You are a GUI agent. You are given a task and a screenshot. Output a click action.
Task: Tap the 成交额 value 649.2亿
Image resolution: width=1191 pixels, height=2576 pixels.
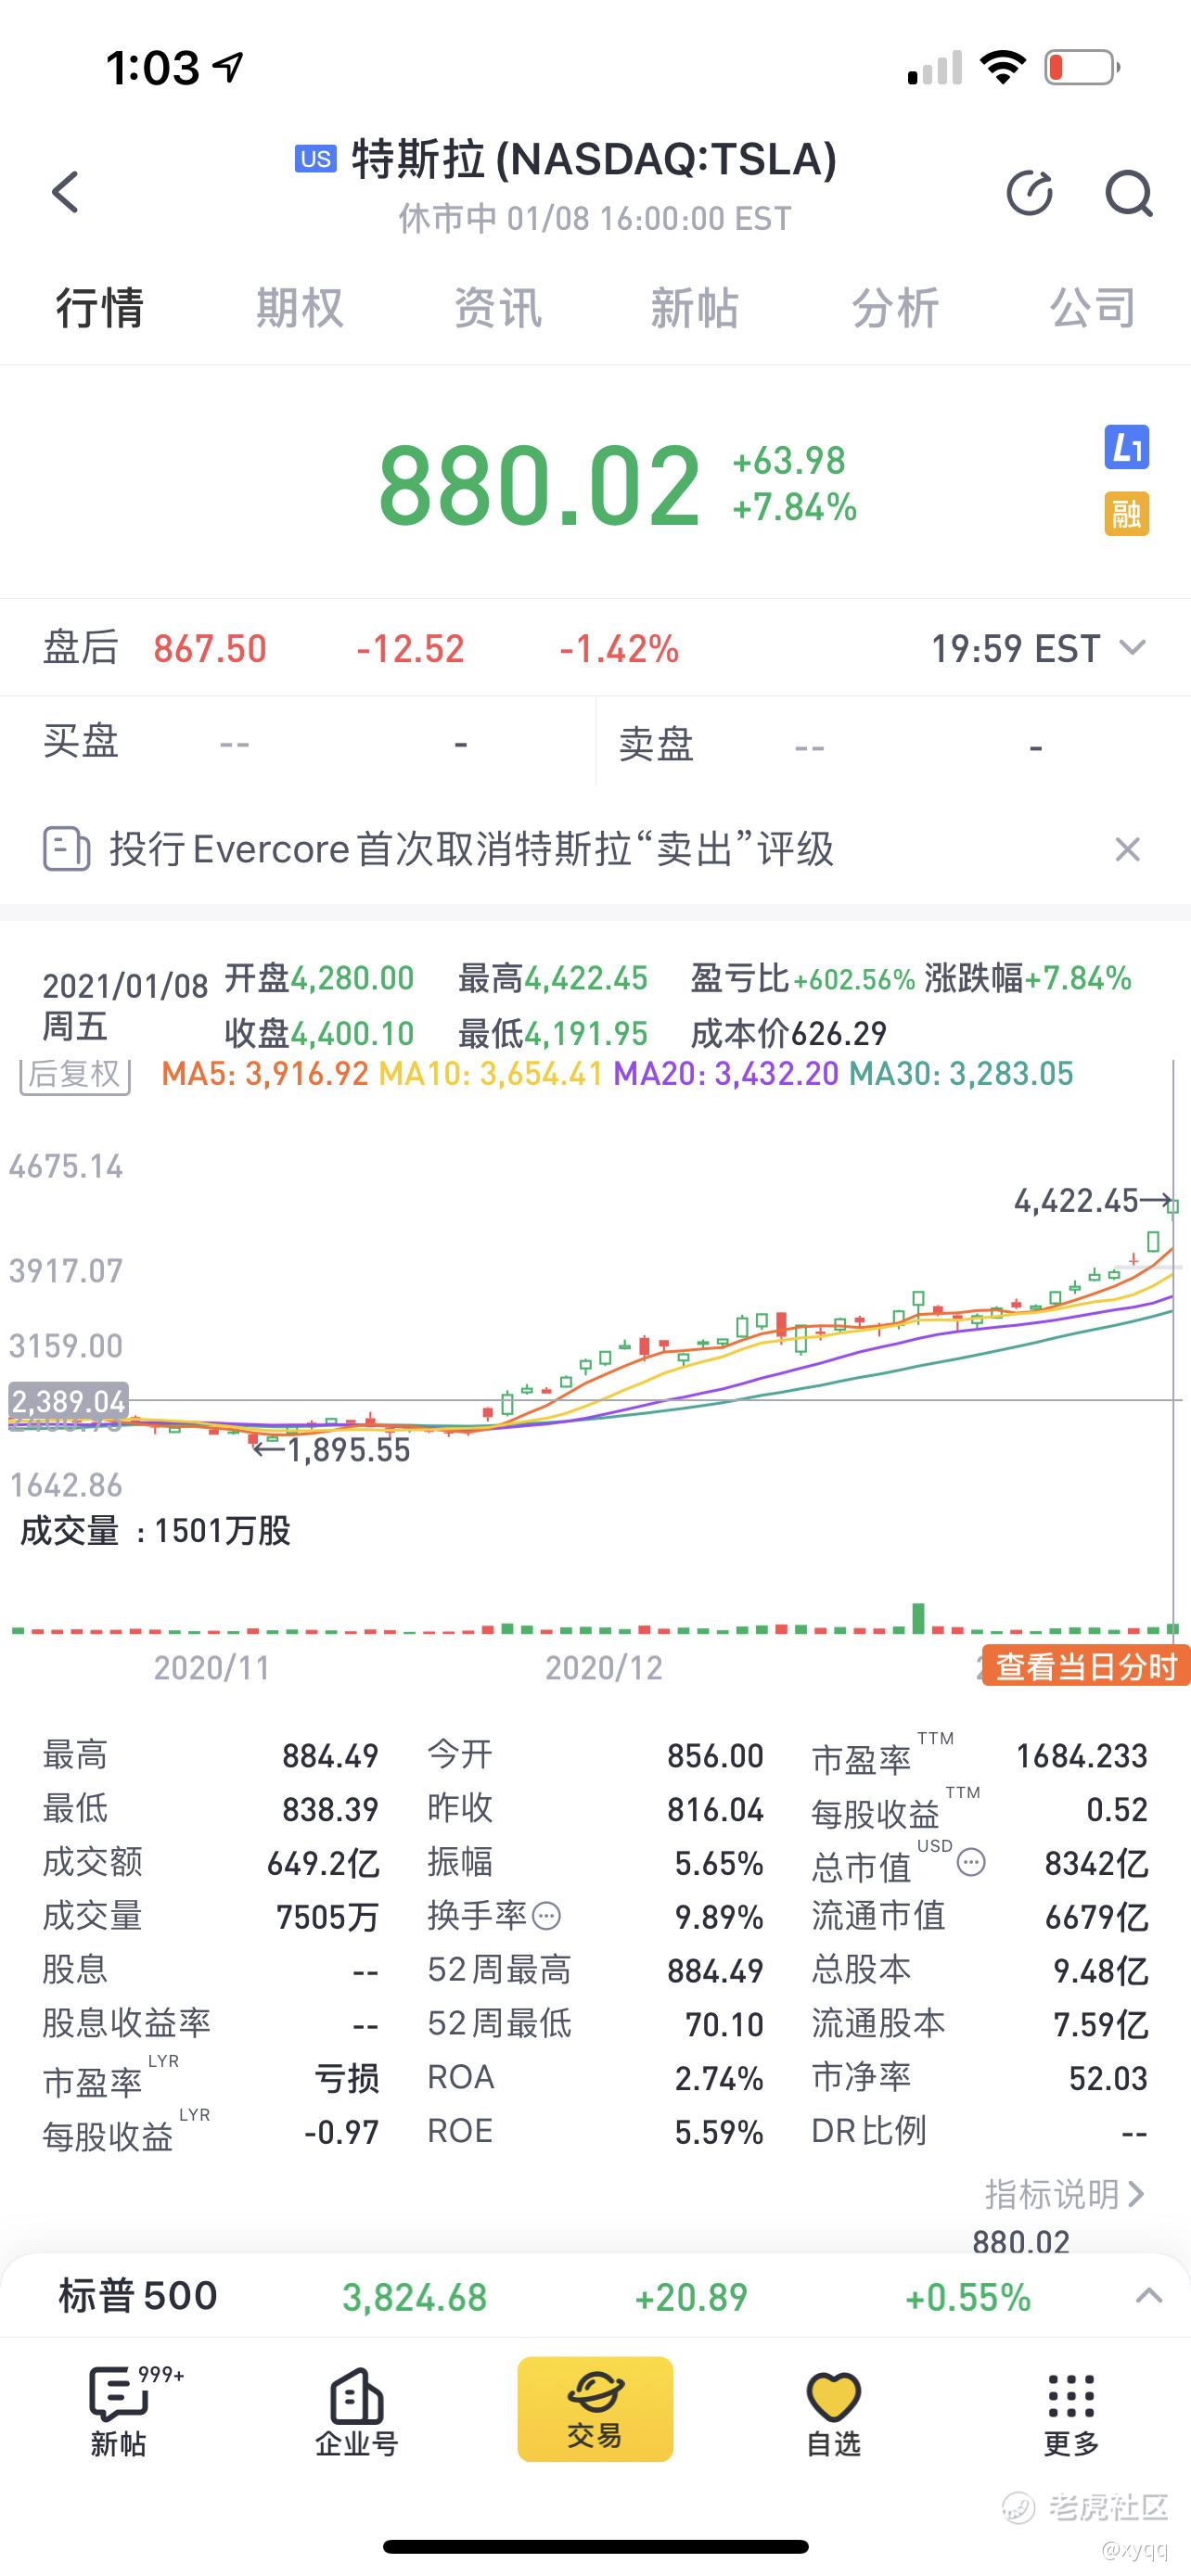click(323, 1864)
